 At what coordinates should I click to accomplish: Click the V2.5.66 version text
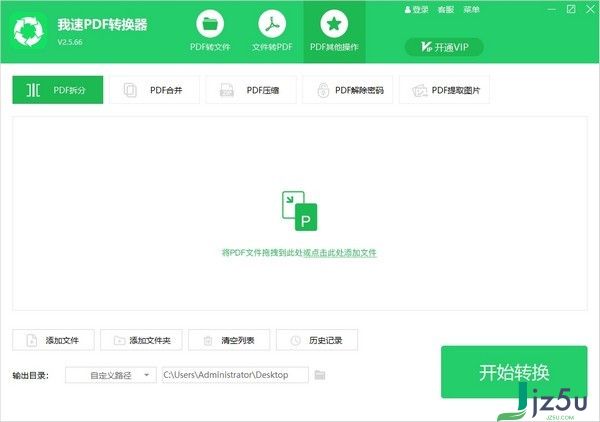pyautogui.click(x=70, y=42)
